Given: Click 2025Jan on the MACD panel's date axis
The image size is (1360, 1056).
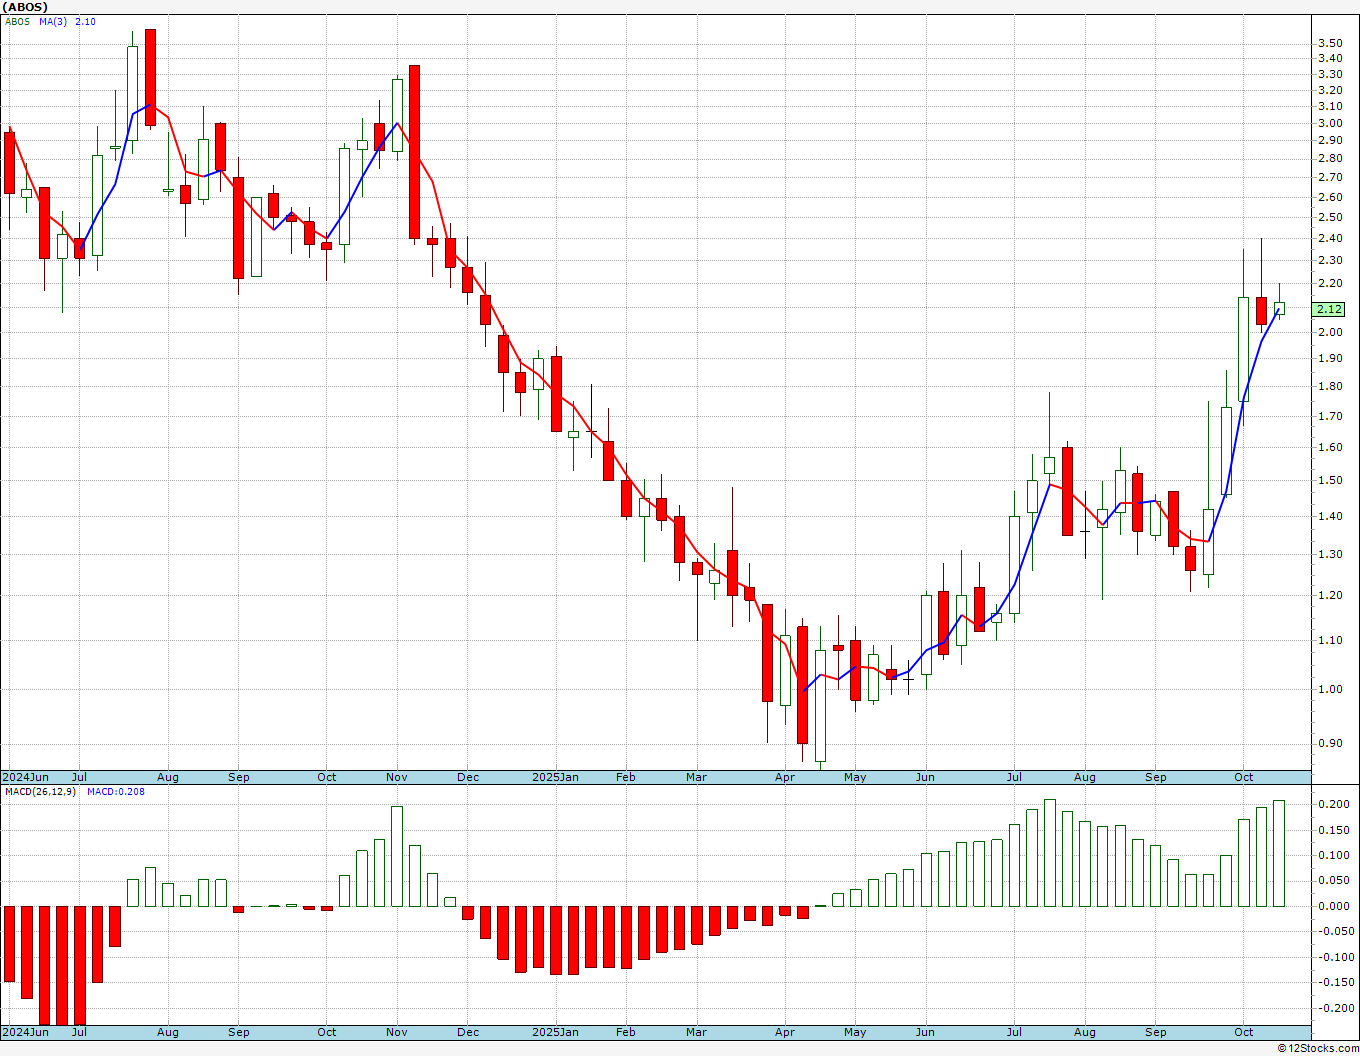Looking at the screenshot, I should point(555,1032).
